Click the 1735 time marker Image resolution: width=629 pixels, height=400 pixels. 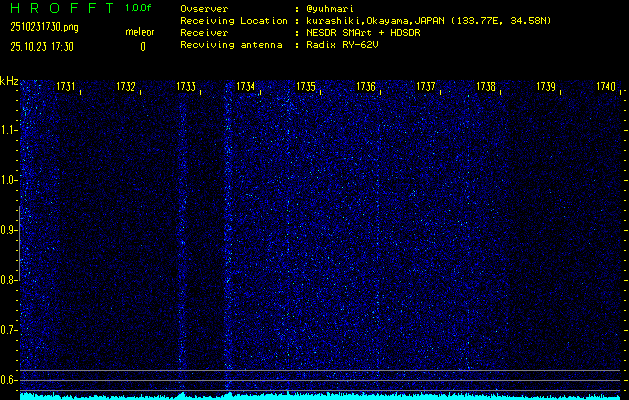coord(306,86)
